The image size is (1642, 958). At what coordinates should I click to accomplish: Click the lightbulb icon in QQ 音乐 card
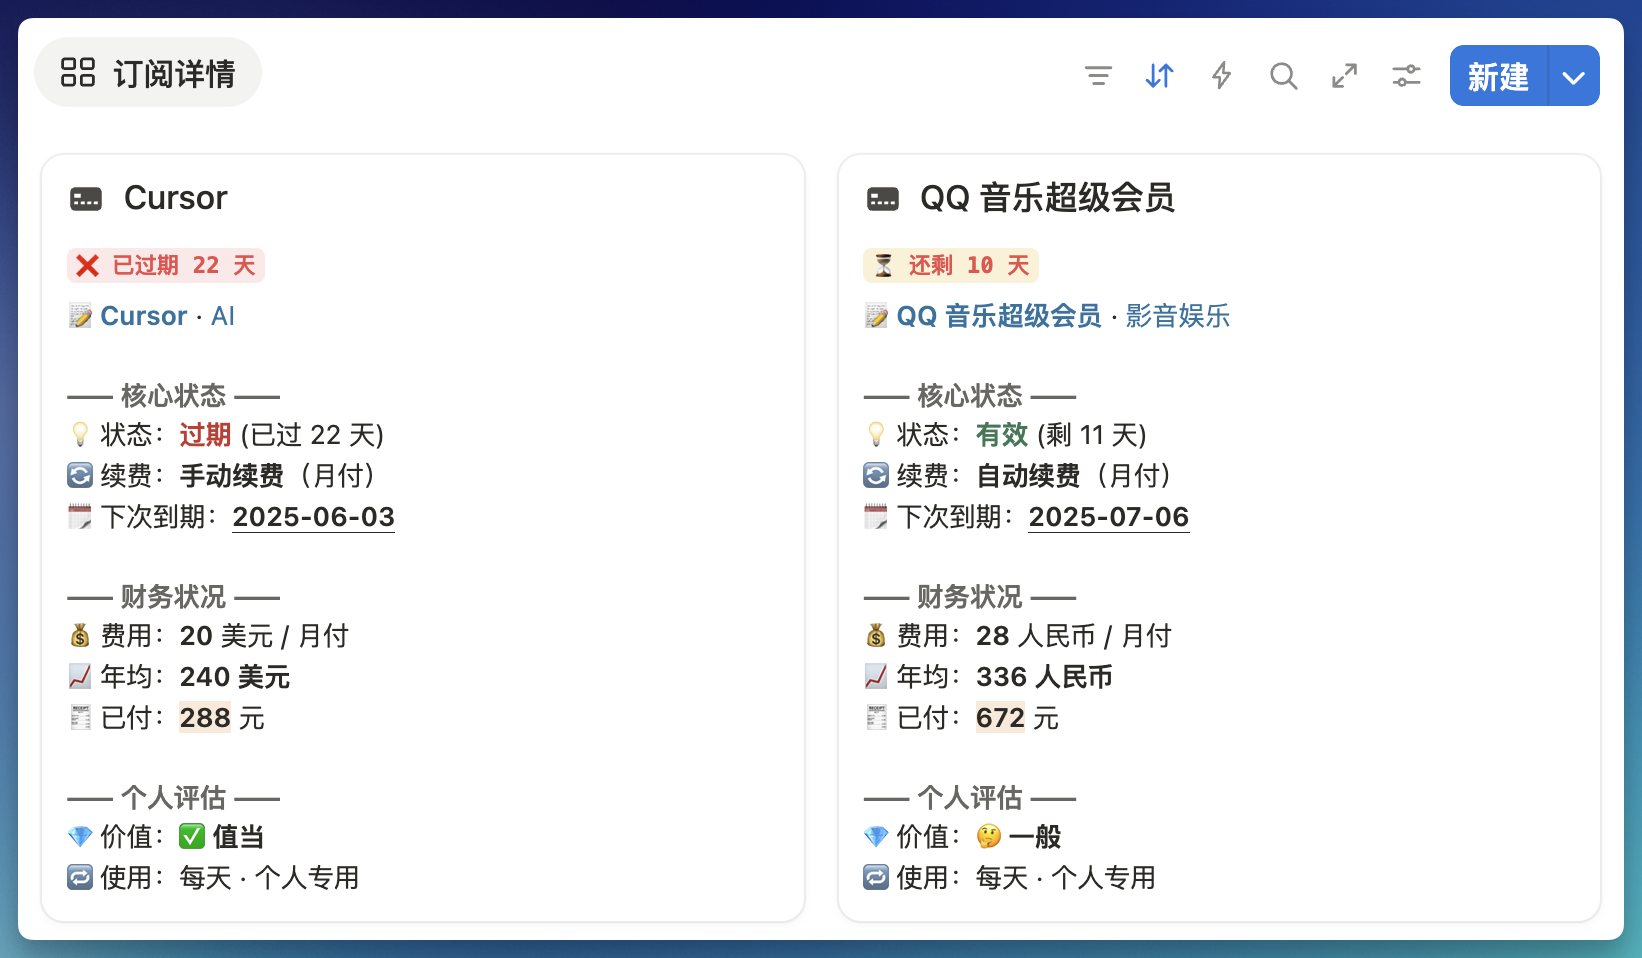876,434
